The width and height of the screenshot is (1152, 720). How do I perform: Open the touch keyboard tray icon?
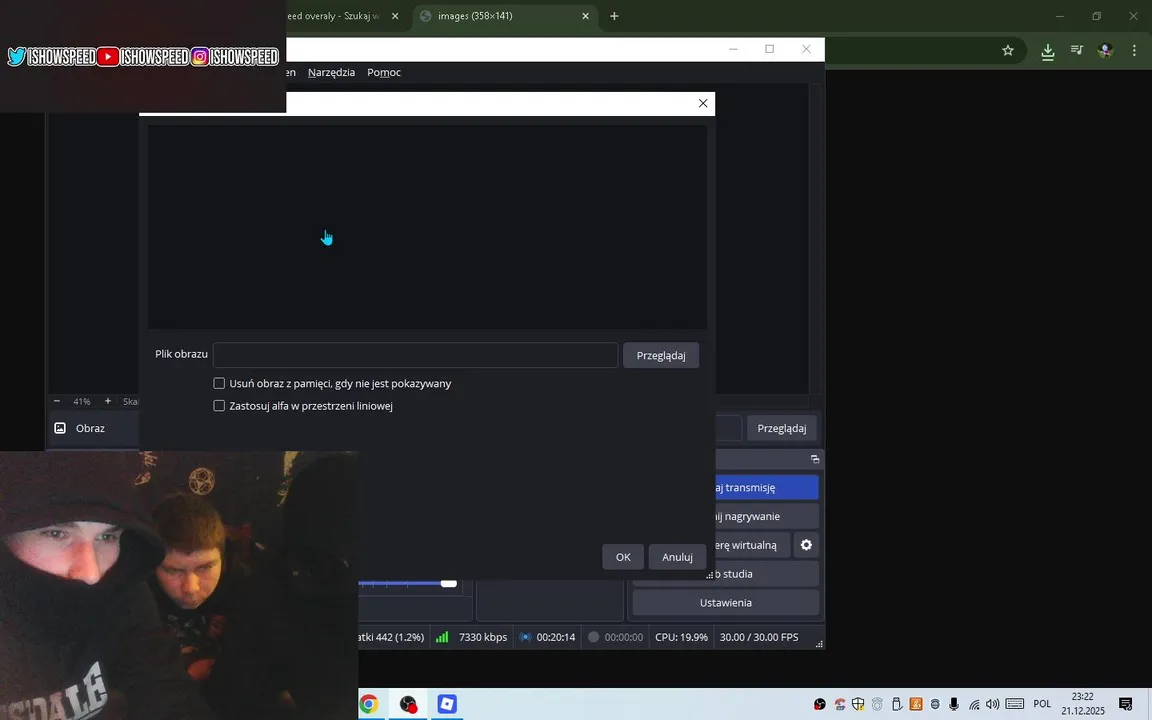point(1015,705)
